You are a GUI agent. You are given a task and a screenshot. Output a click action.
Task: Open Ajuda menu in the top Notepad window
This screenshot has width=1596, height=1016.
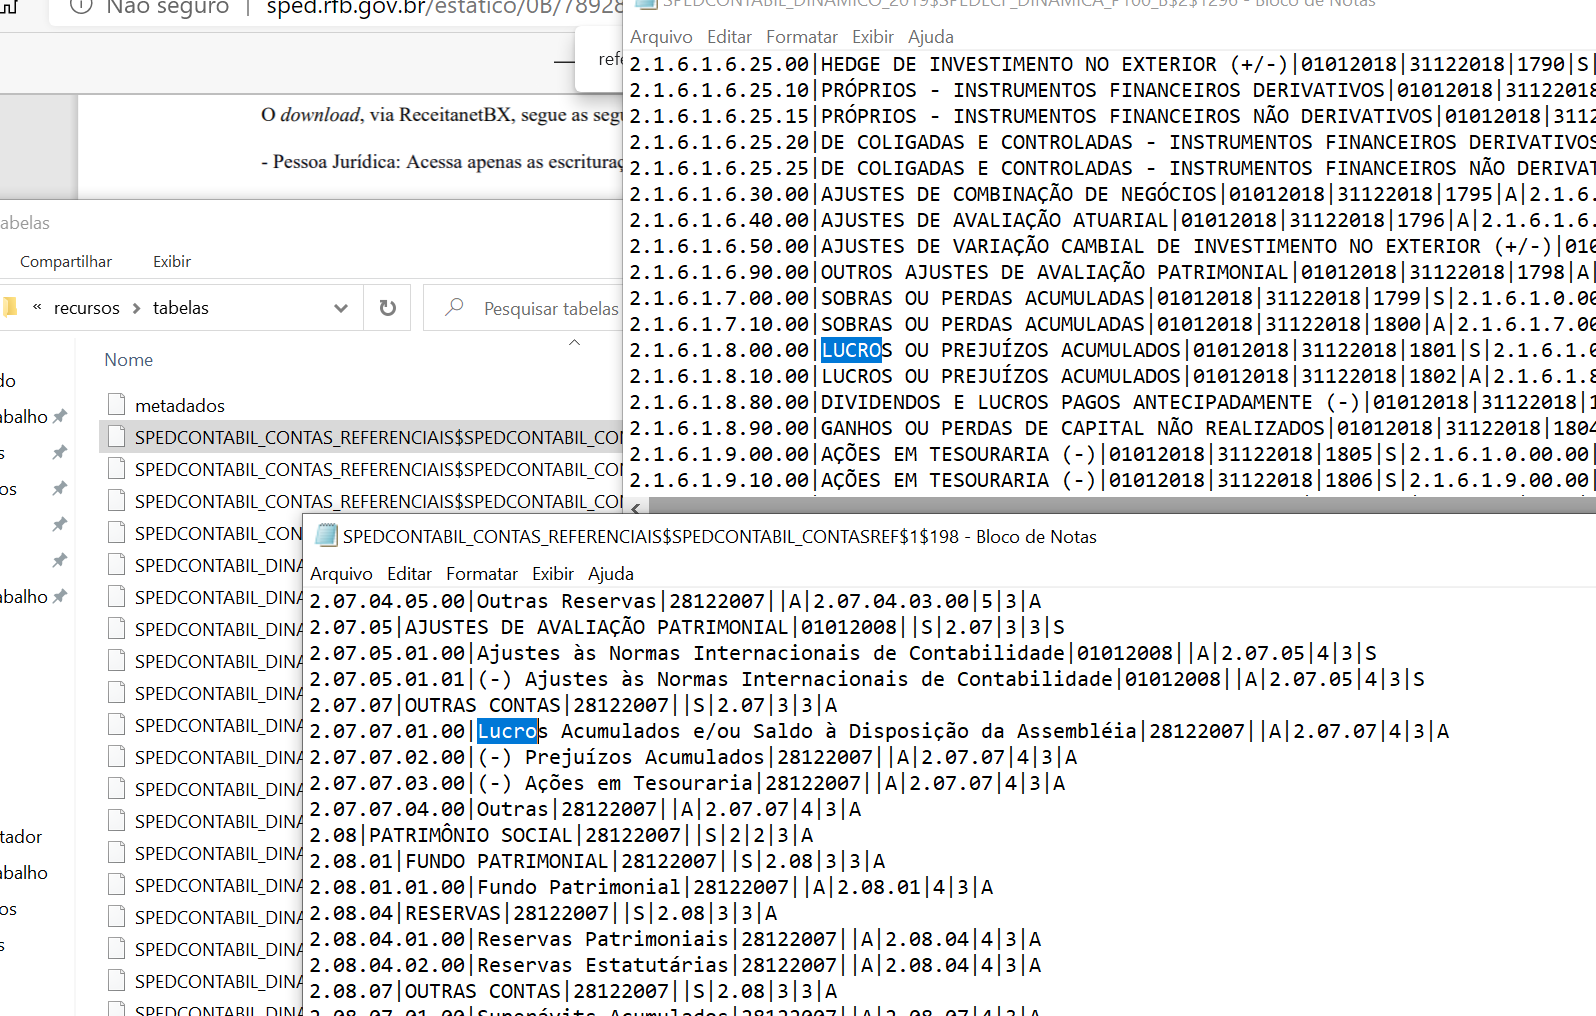(x=931, y=37)
